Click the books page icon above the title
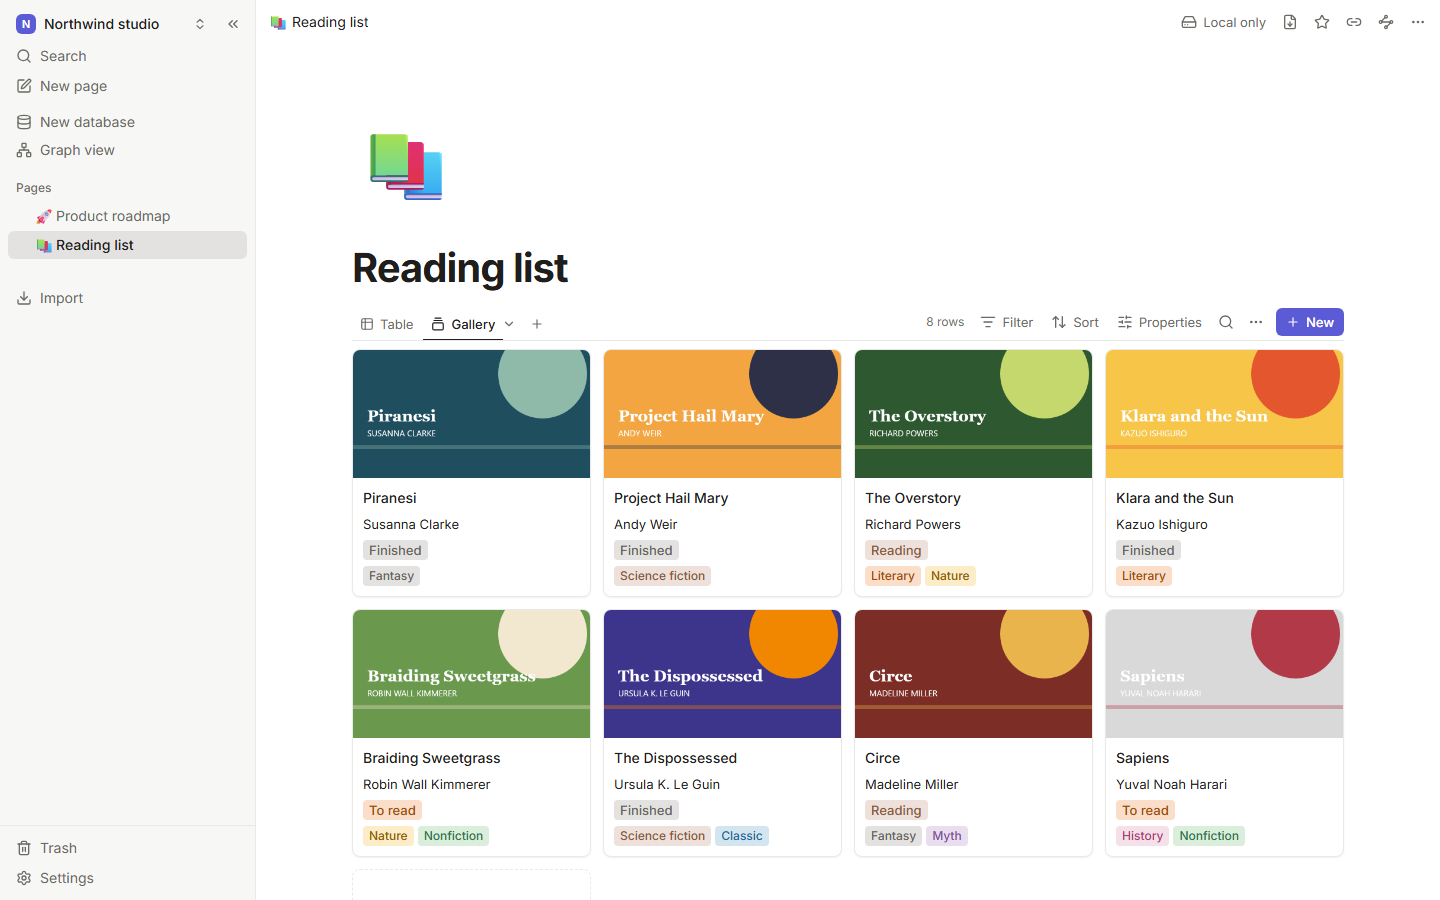Viewport: 1440px width, 900px height. click(406, 167)
